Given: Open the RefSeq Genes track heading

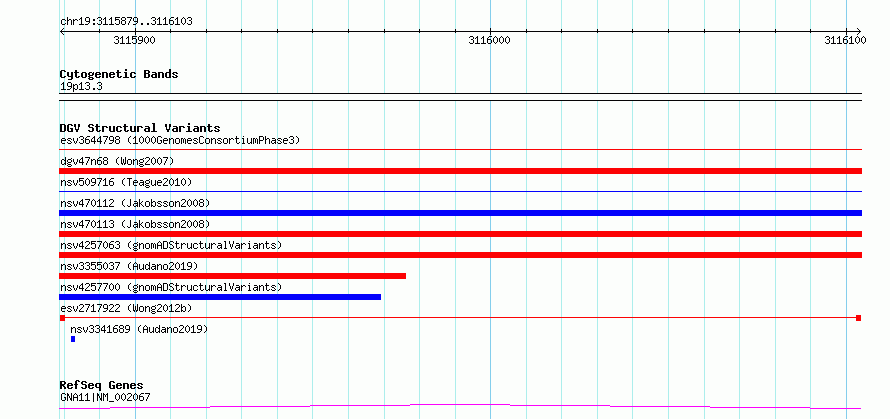Looking at the screenshot, I should click(102, 385).
